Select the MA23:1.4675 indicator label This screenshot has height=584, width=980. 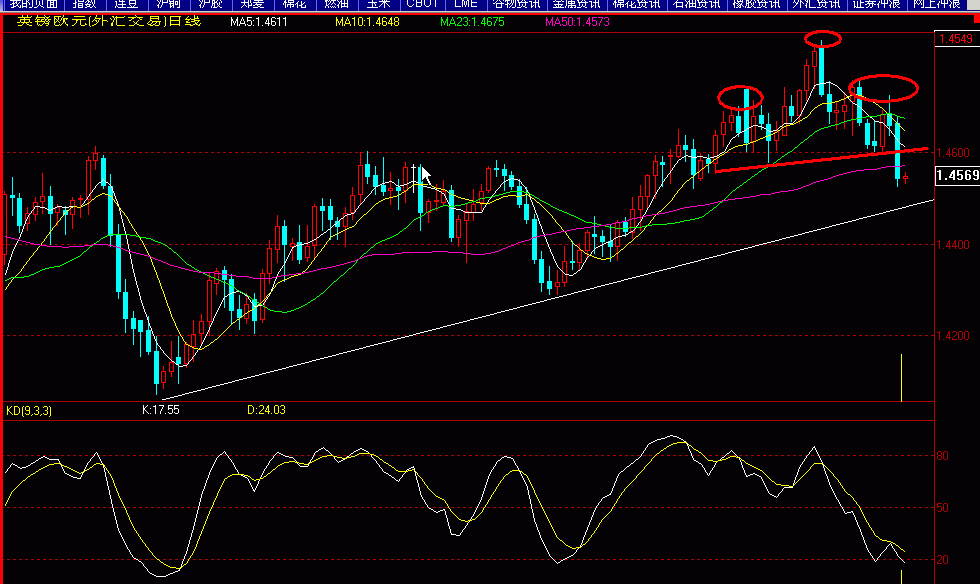[472, 22]
